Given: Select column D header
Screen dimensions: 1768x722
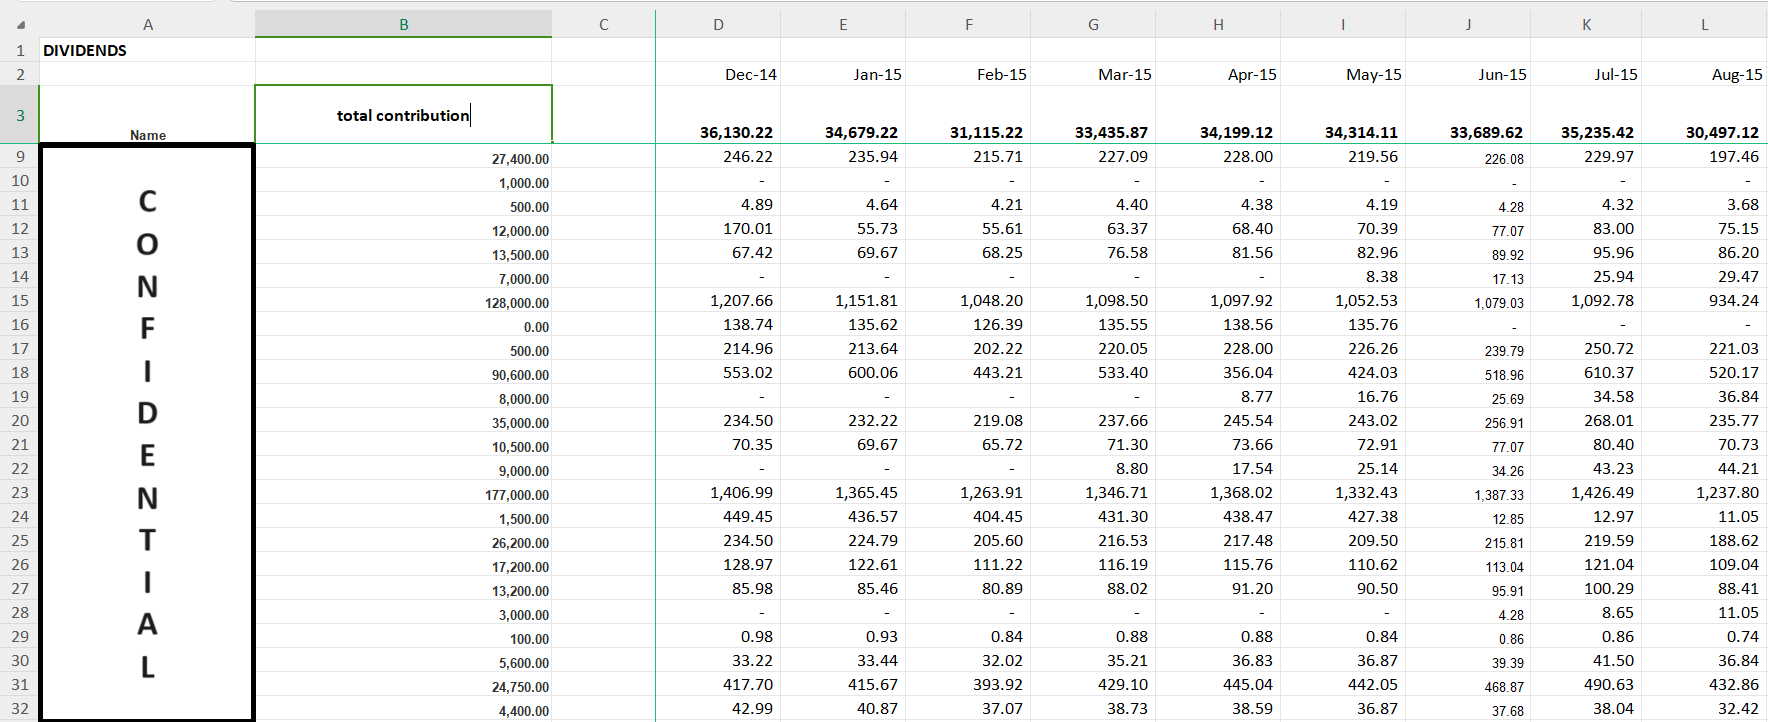Looking at the screenshot, I should pos(718,24).
